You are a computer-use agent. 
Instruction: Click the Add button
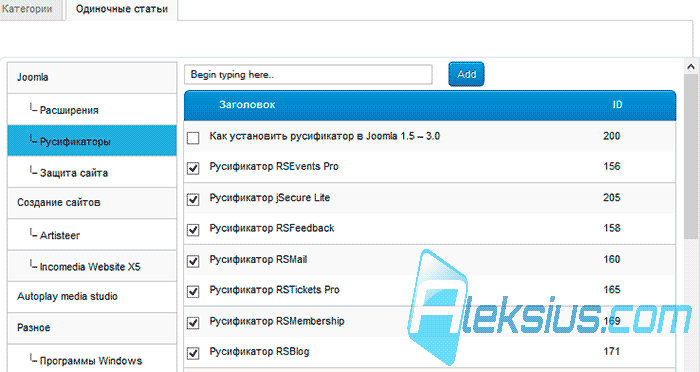(466, 74)
